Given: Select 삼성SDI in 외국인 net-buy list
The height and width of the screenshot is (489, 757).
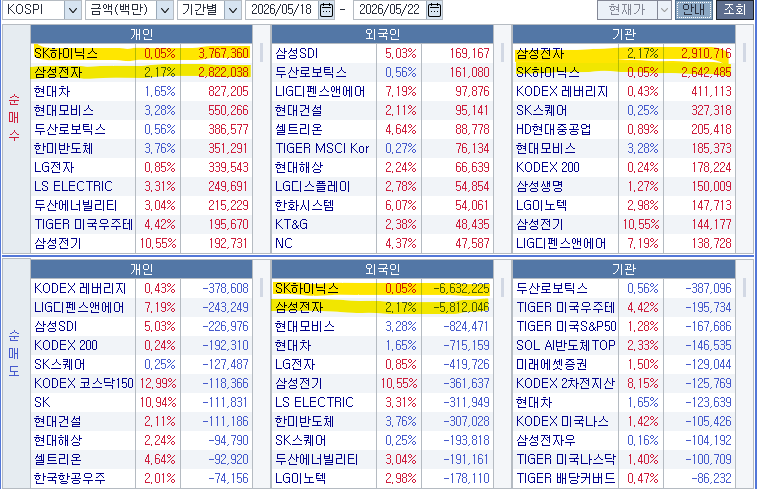Looking at the screenshot, I should [296, 53].
